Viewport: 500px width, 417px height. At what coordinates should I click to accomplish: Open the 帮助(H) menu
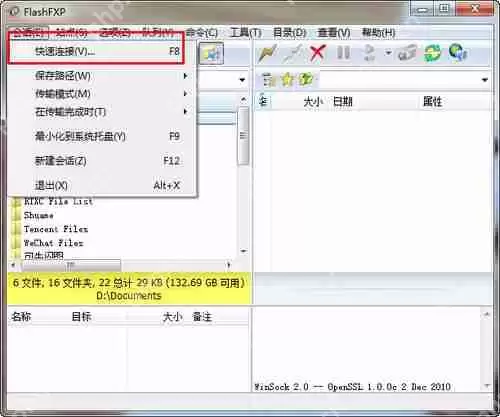(x=379, y=33)
